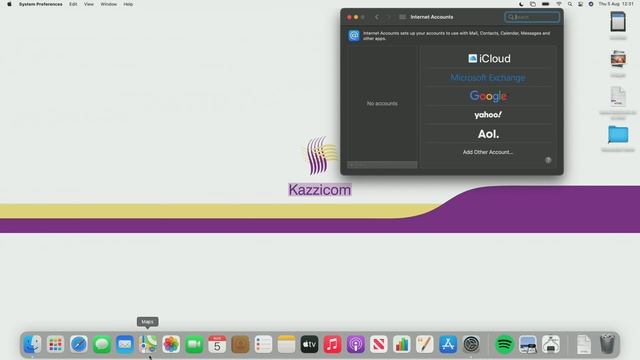
Task: Open Calendar from the Dock
Action: (x=217, y=344)
